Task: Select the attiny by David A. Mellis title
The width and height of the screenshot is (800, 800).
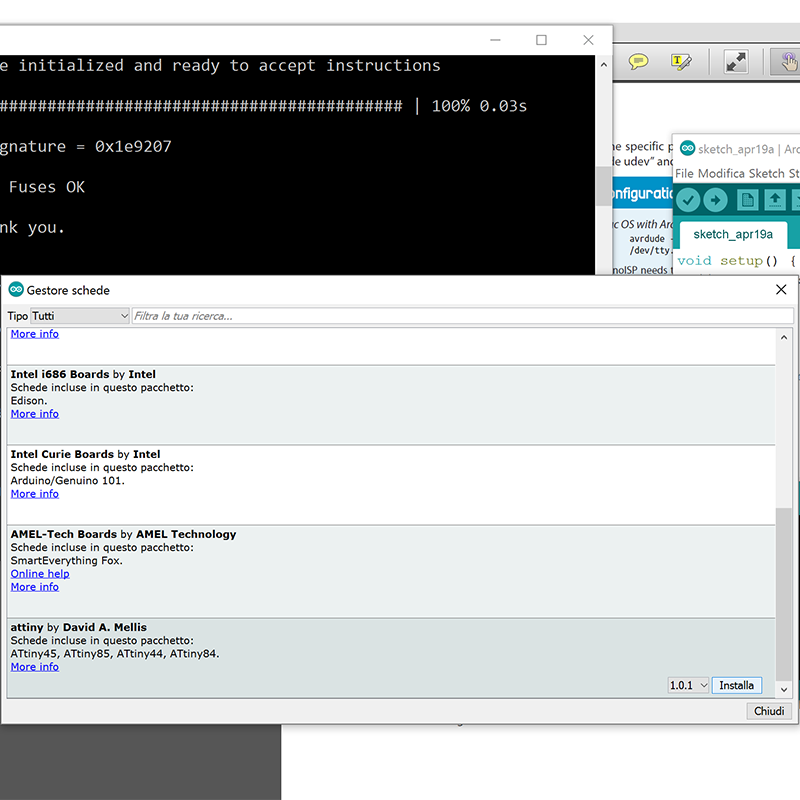Action: coord(79,627)
